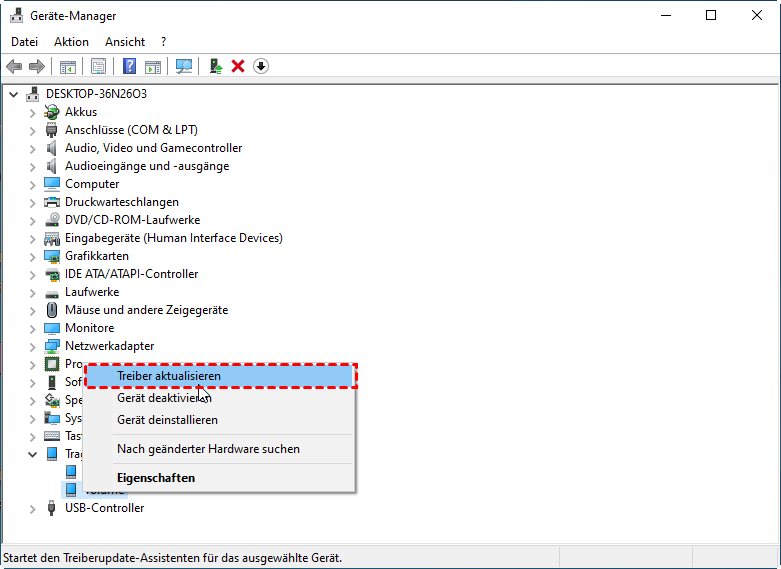The height and width of the screenshot is (569, 781).
Task: Select Nach geänderter Hardware suchen
Action: point(208,449)
